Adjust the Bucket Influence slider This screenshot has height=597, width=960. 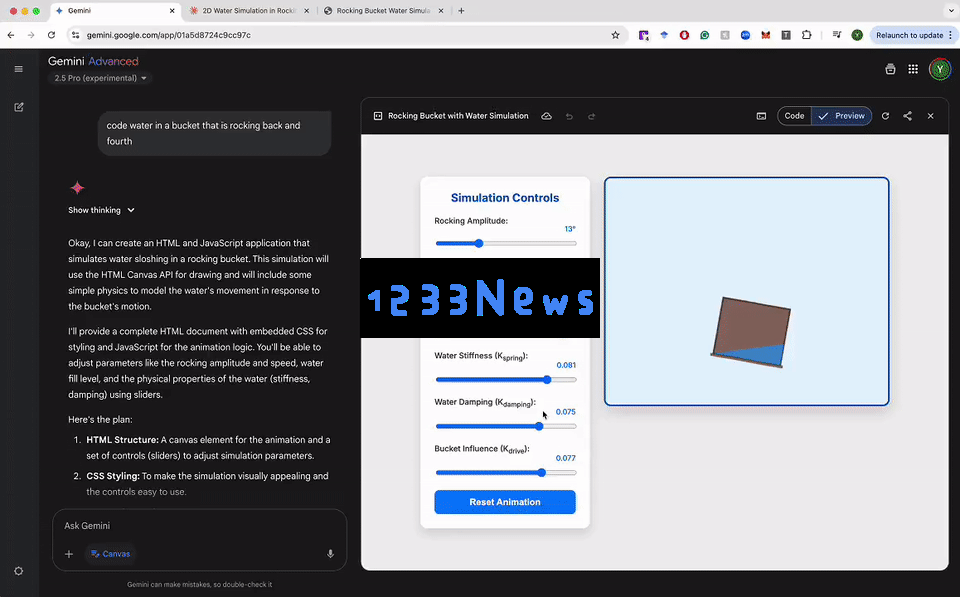click(506, 473)
